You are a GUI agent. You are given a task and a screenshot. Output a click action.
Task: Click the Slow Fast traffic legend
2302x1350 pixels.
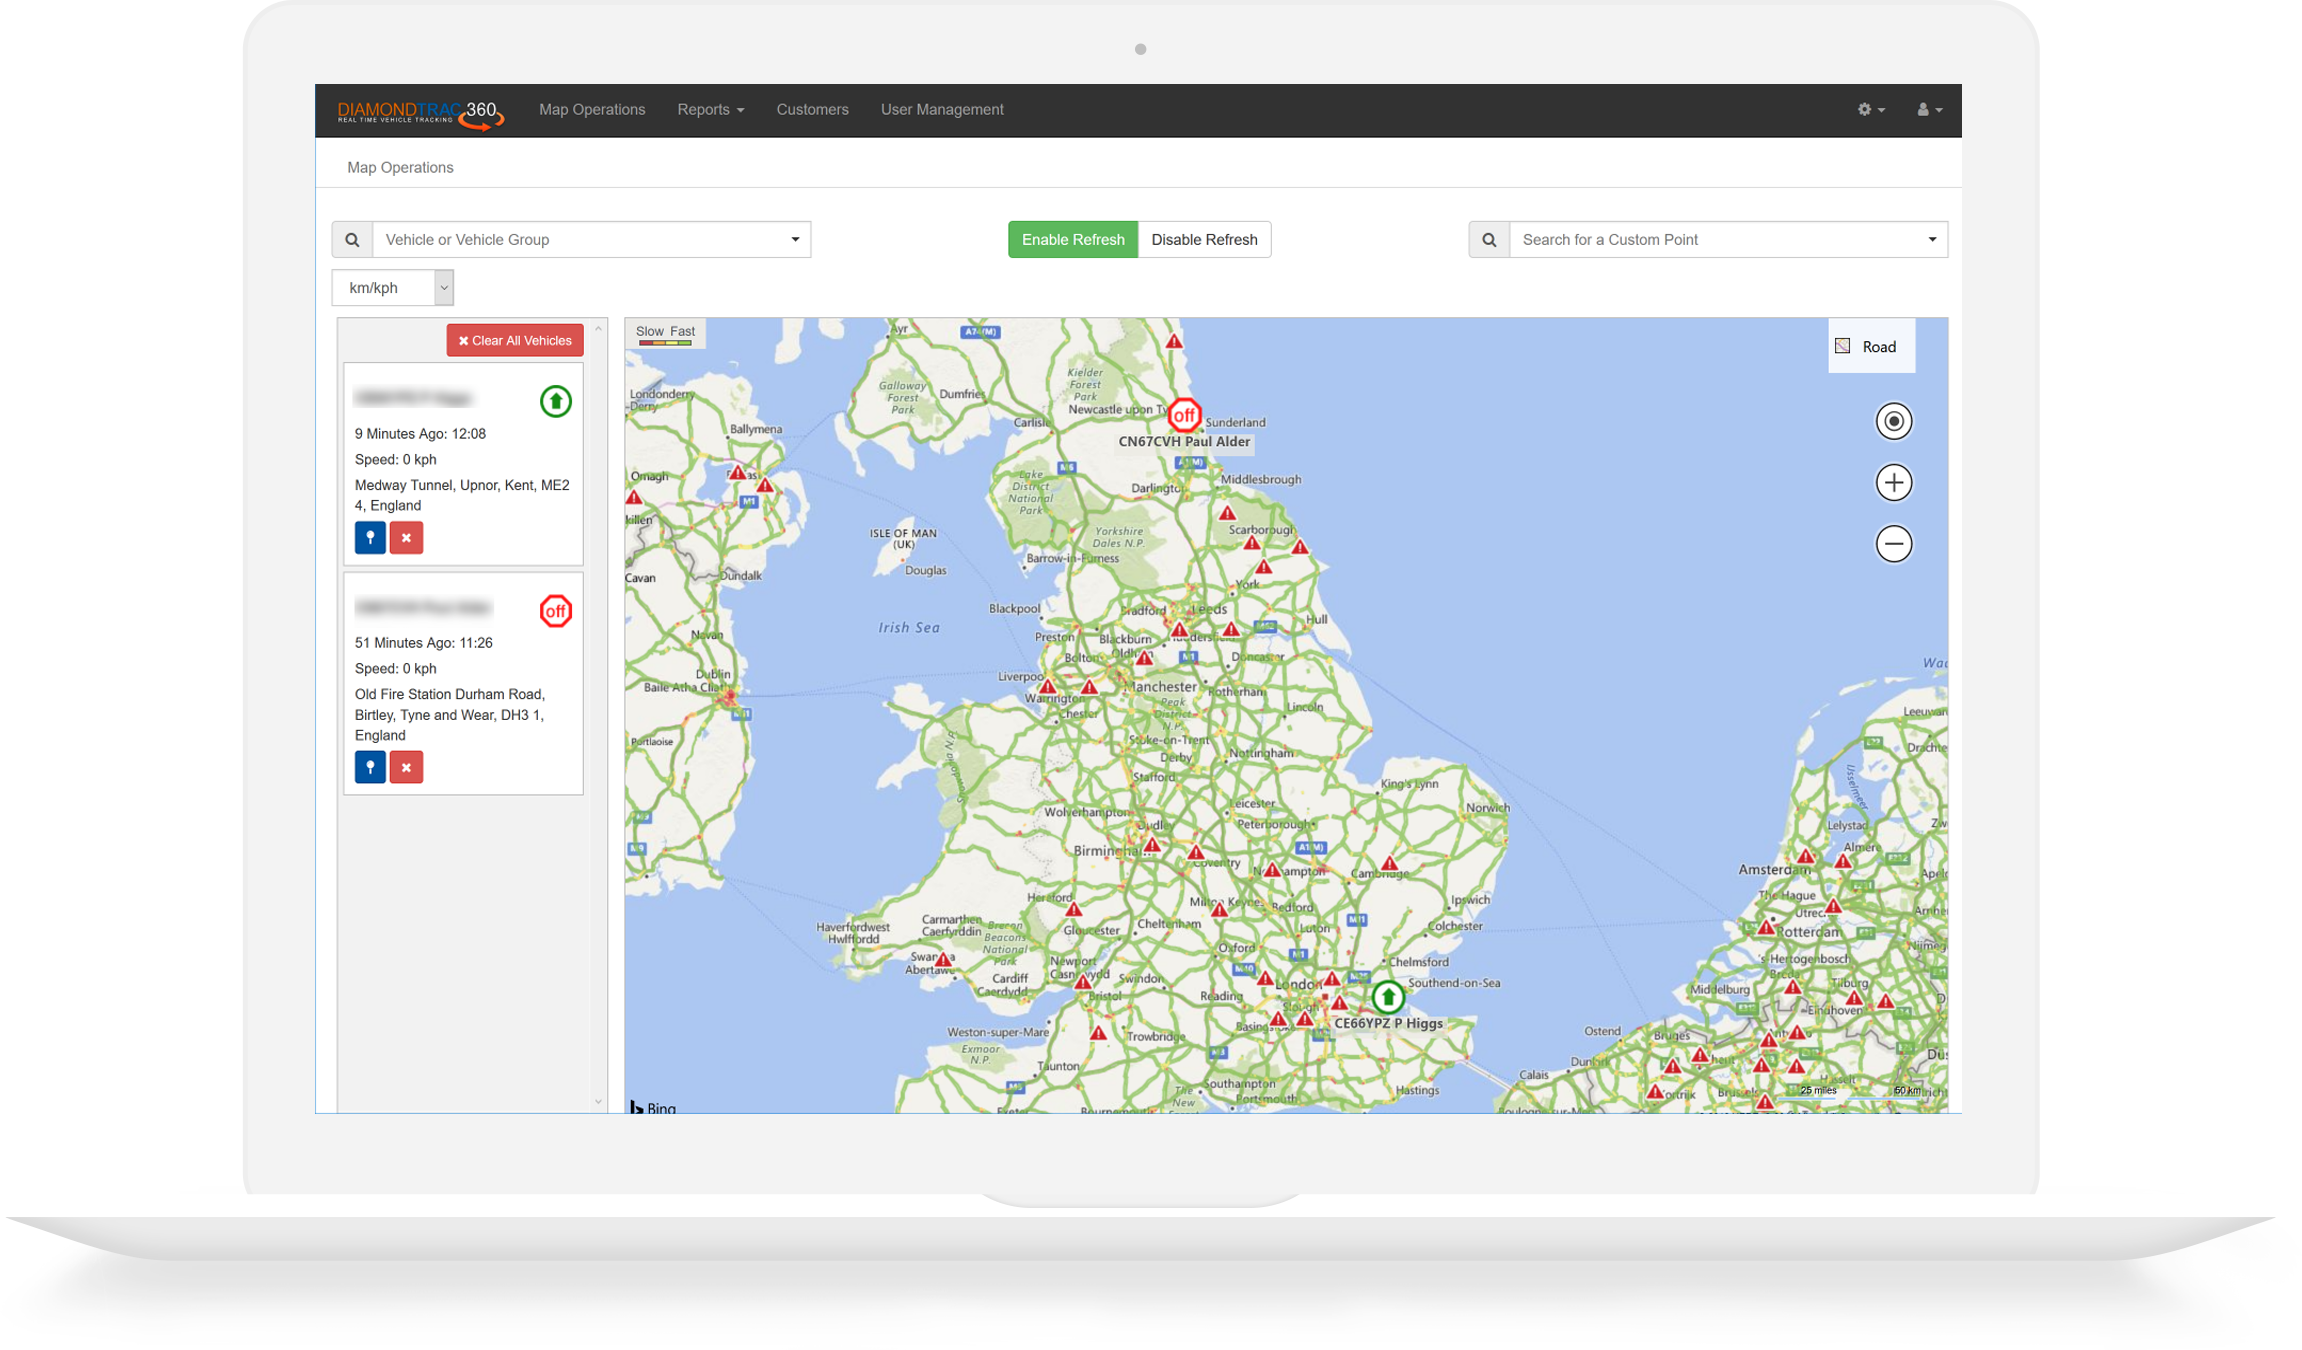(666, 335)
